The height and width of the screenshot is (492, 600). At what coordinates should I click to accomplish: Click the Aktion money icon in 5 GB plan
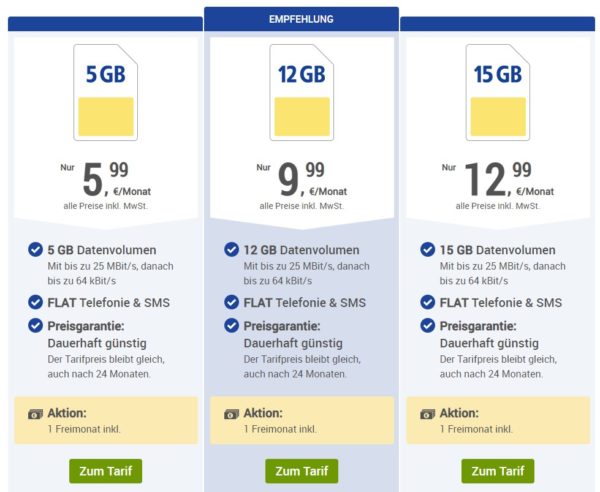35,413
